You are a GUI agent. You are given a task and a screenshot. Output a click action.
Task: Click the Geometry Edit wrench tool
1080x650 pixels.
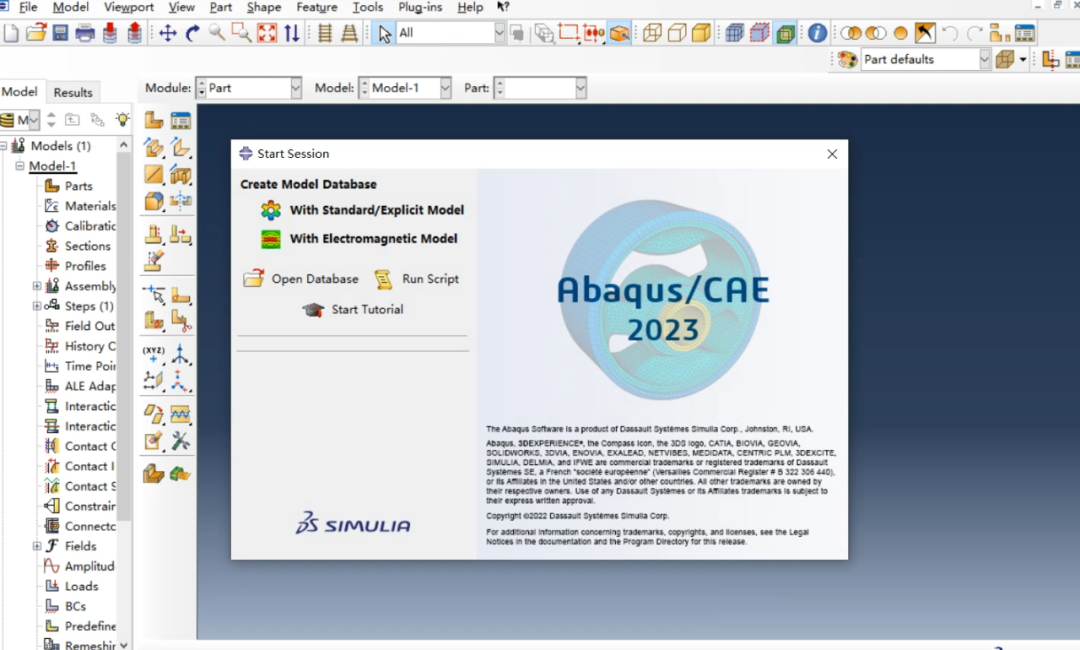coord(180,441)
